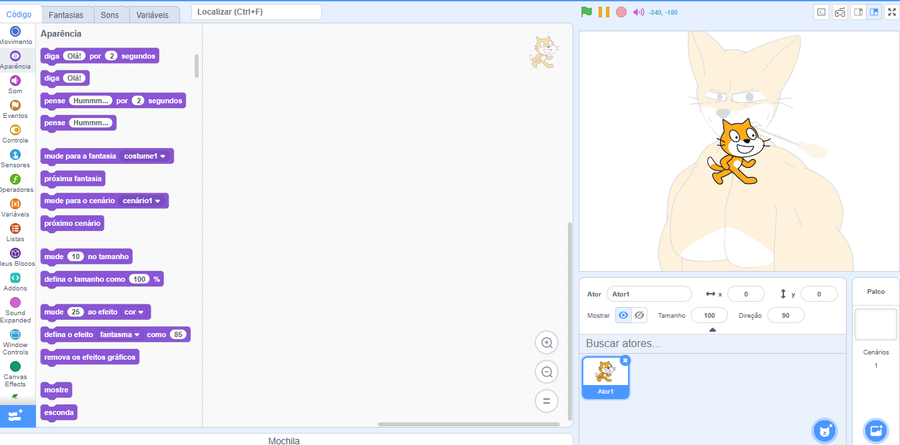
Task: Click the Ator name field
Action: tap(649, 294)
